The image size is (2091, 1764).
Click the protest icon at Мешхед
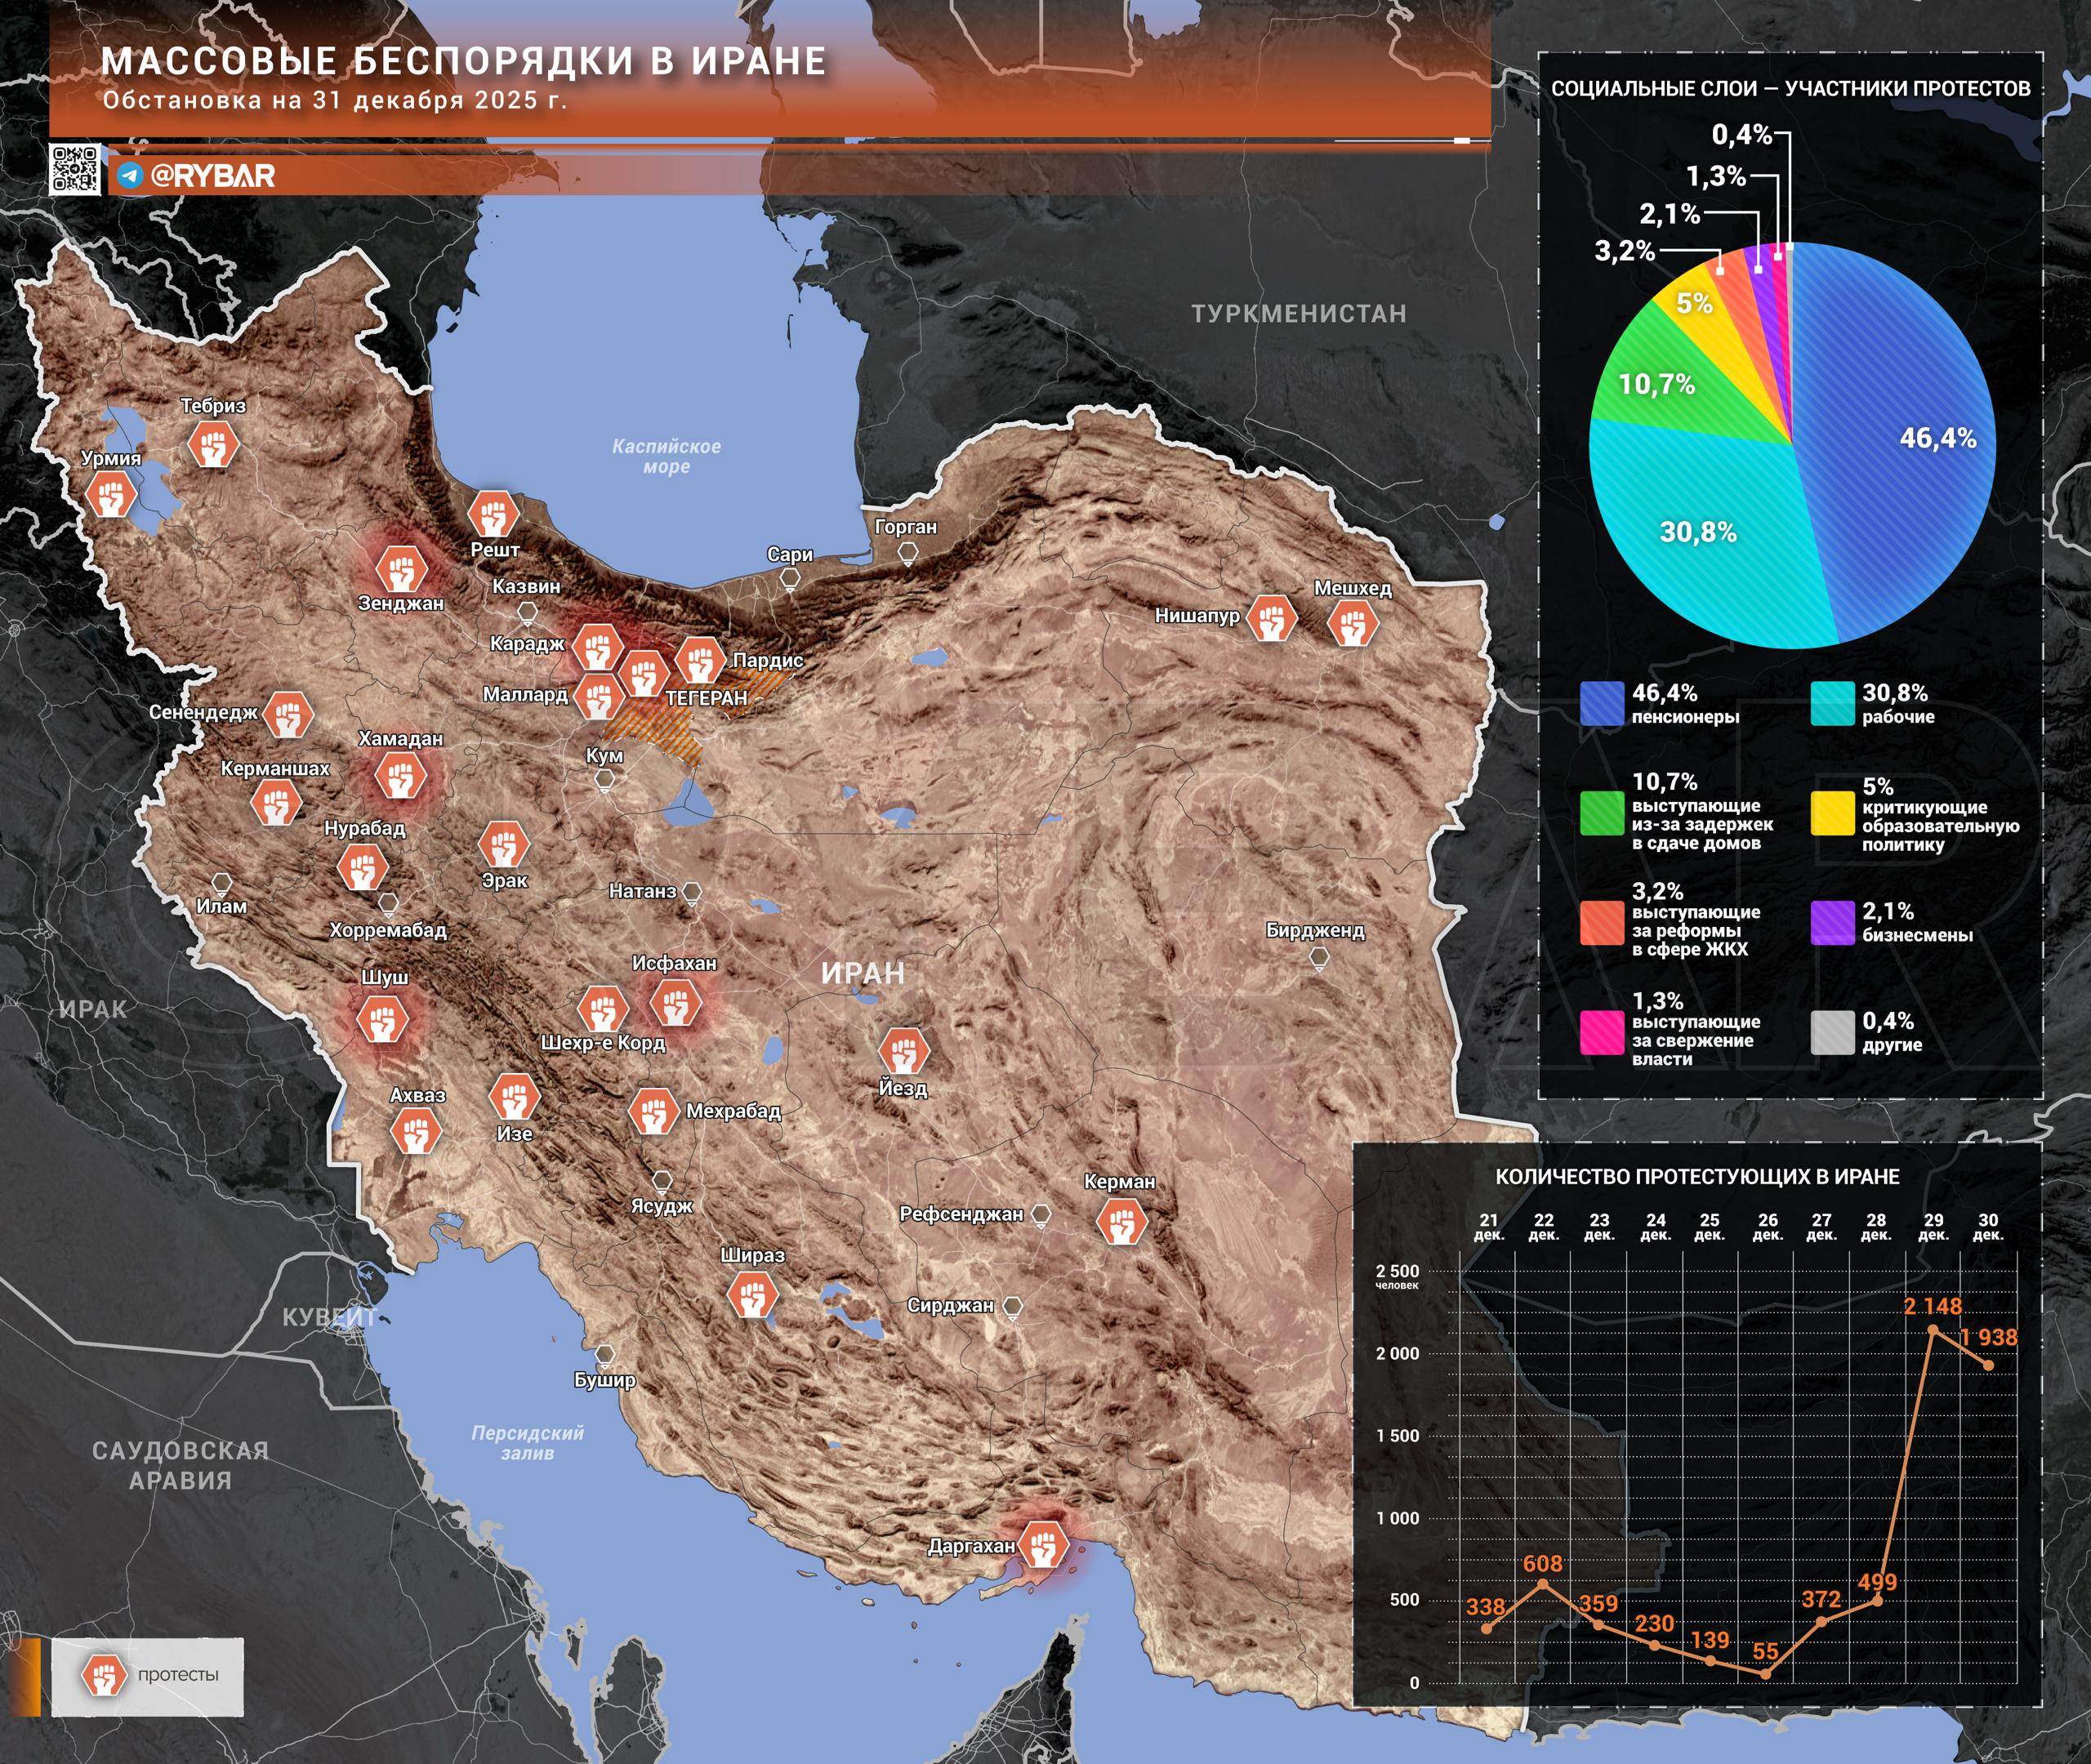coord(1352,624)
